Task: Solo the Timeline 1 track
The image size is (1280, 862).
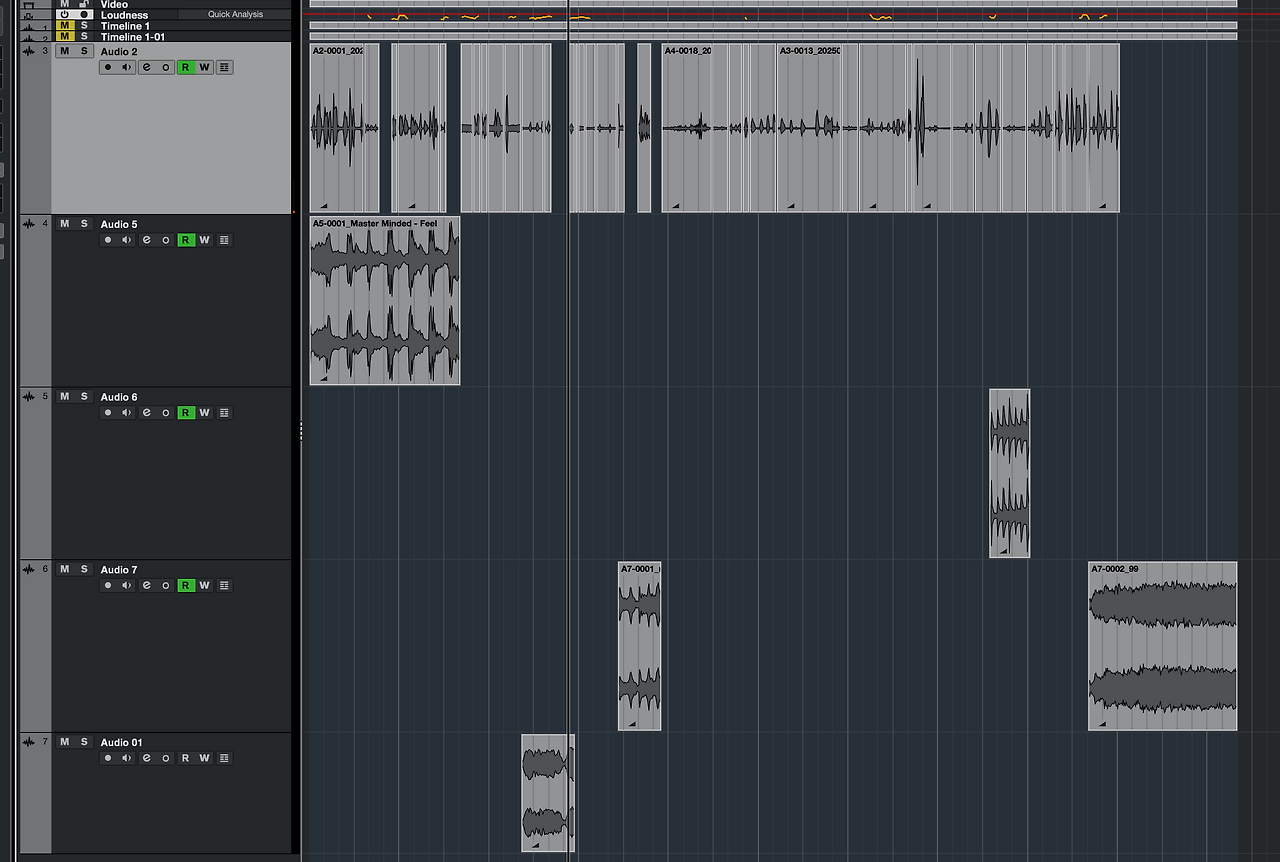Action: (84, 26)
